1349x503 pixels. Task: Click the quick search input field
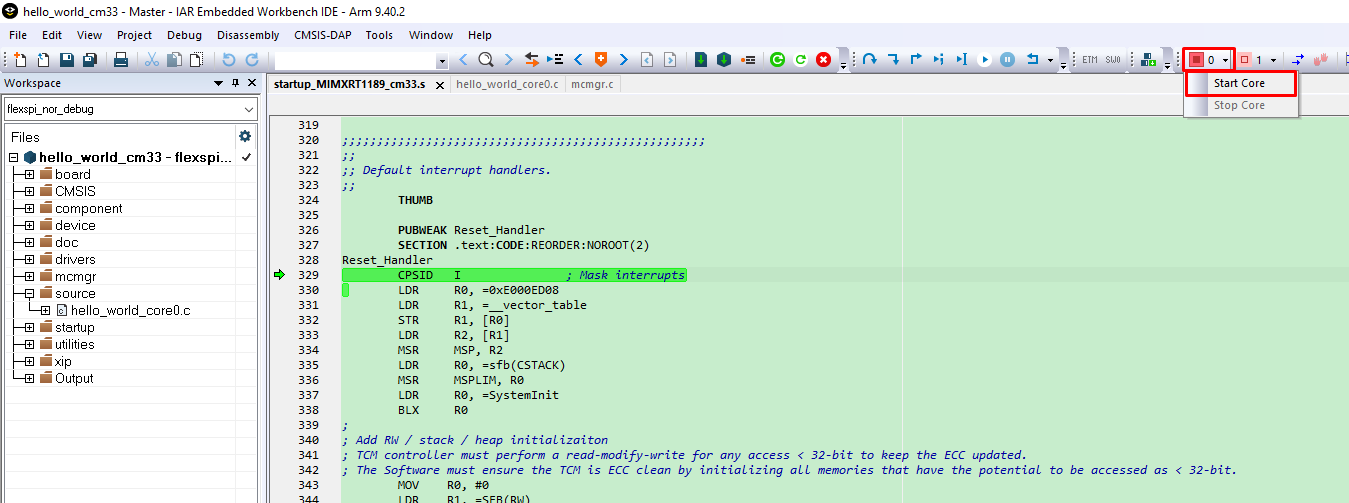pos(355,60)
